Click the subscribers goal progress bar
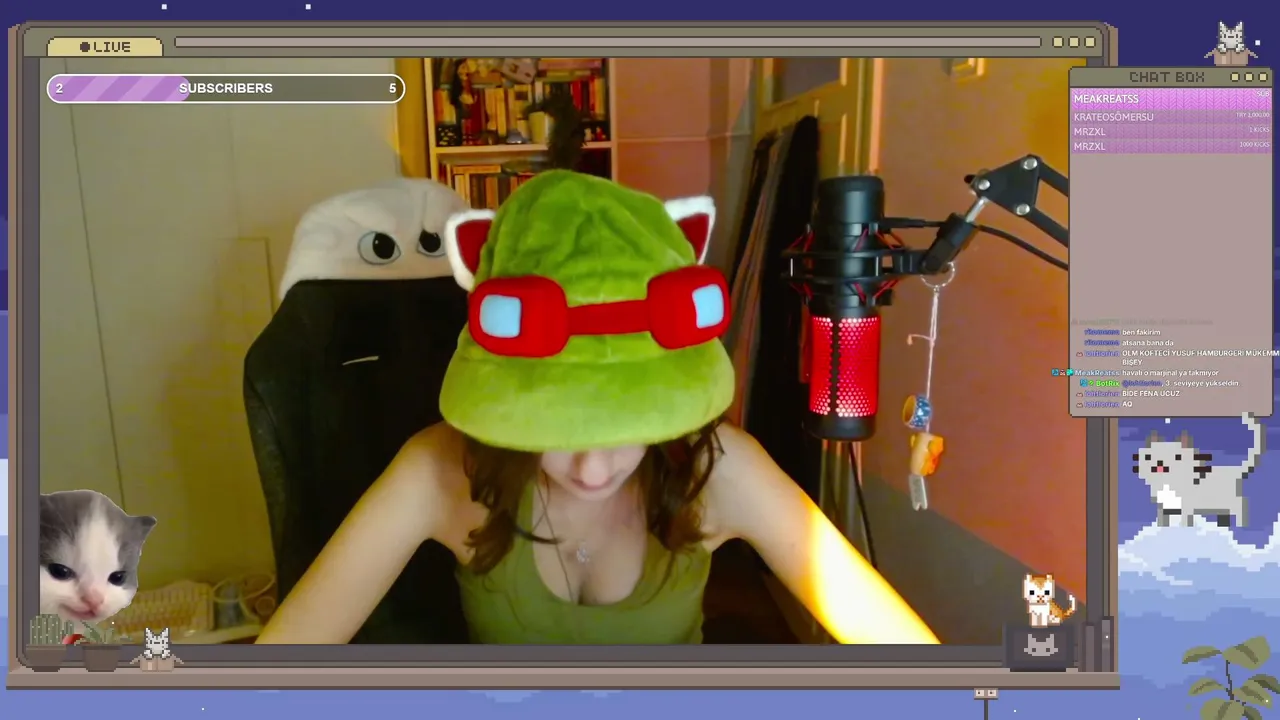The height and width of the screenshot is (720, 1280). [x=226, y=88]
